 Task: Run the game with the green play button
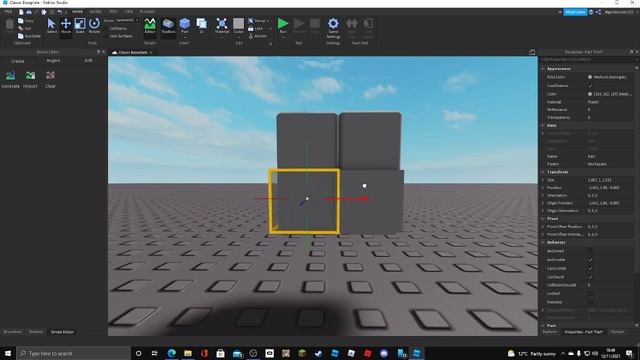tap(283, 24)
